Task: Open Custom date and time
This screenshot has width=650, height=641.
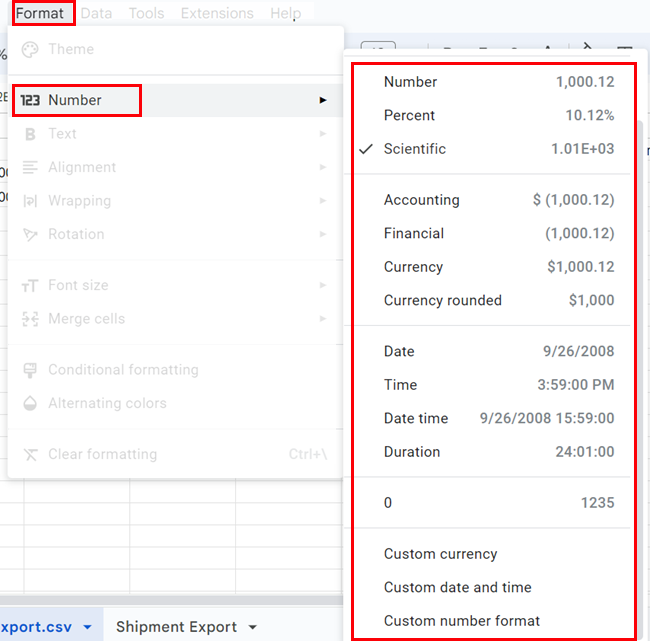Action: pos(457,587)
